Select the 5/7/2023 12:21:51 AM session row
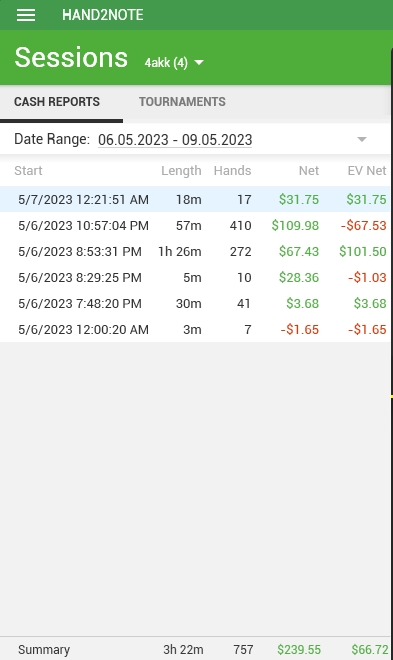Screen dimensions: 393x660 pos(195,199)
